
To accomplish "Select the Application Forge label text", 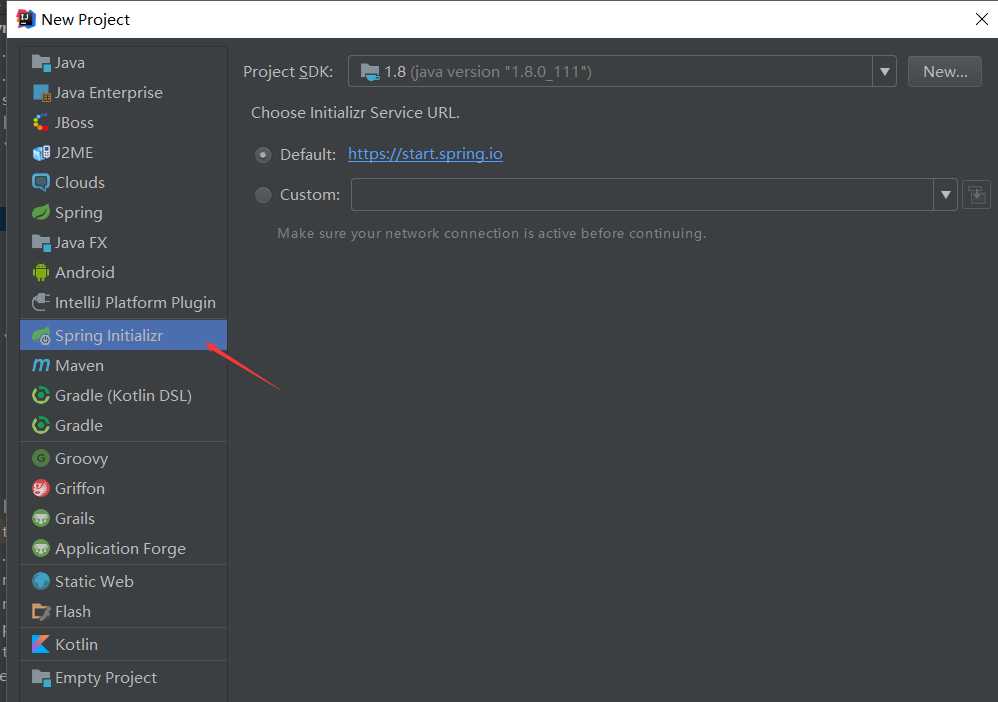I will (x=120, y=549).
